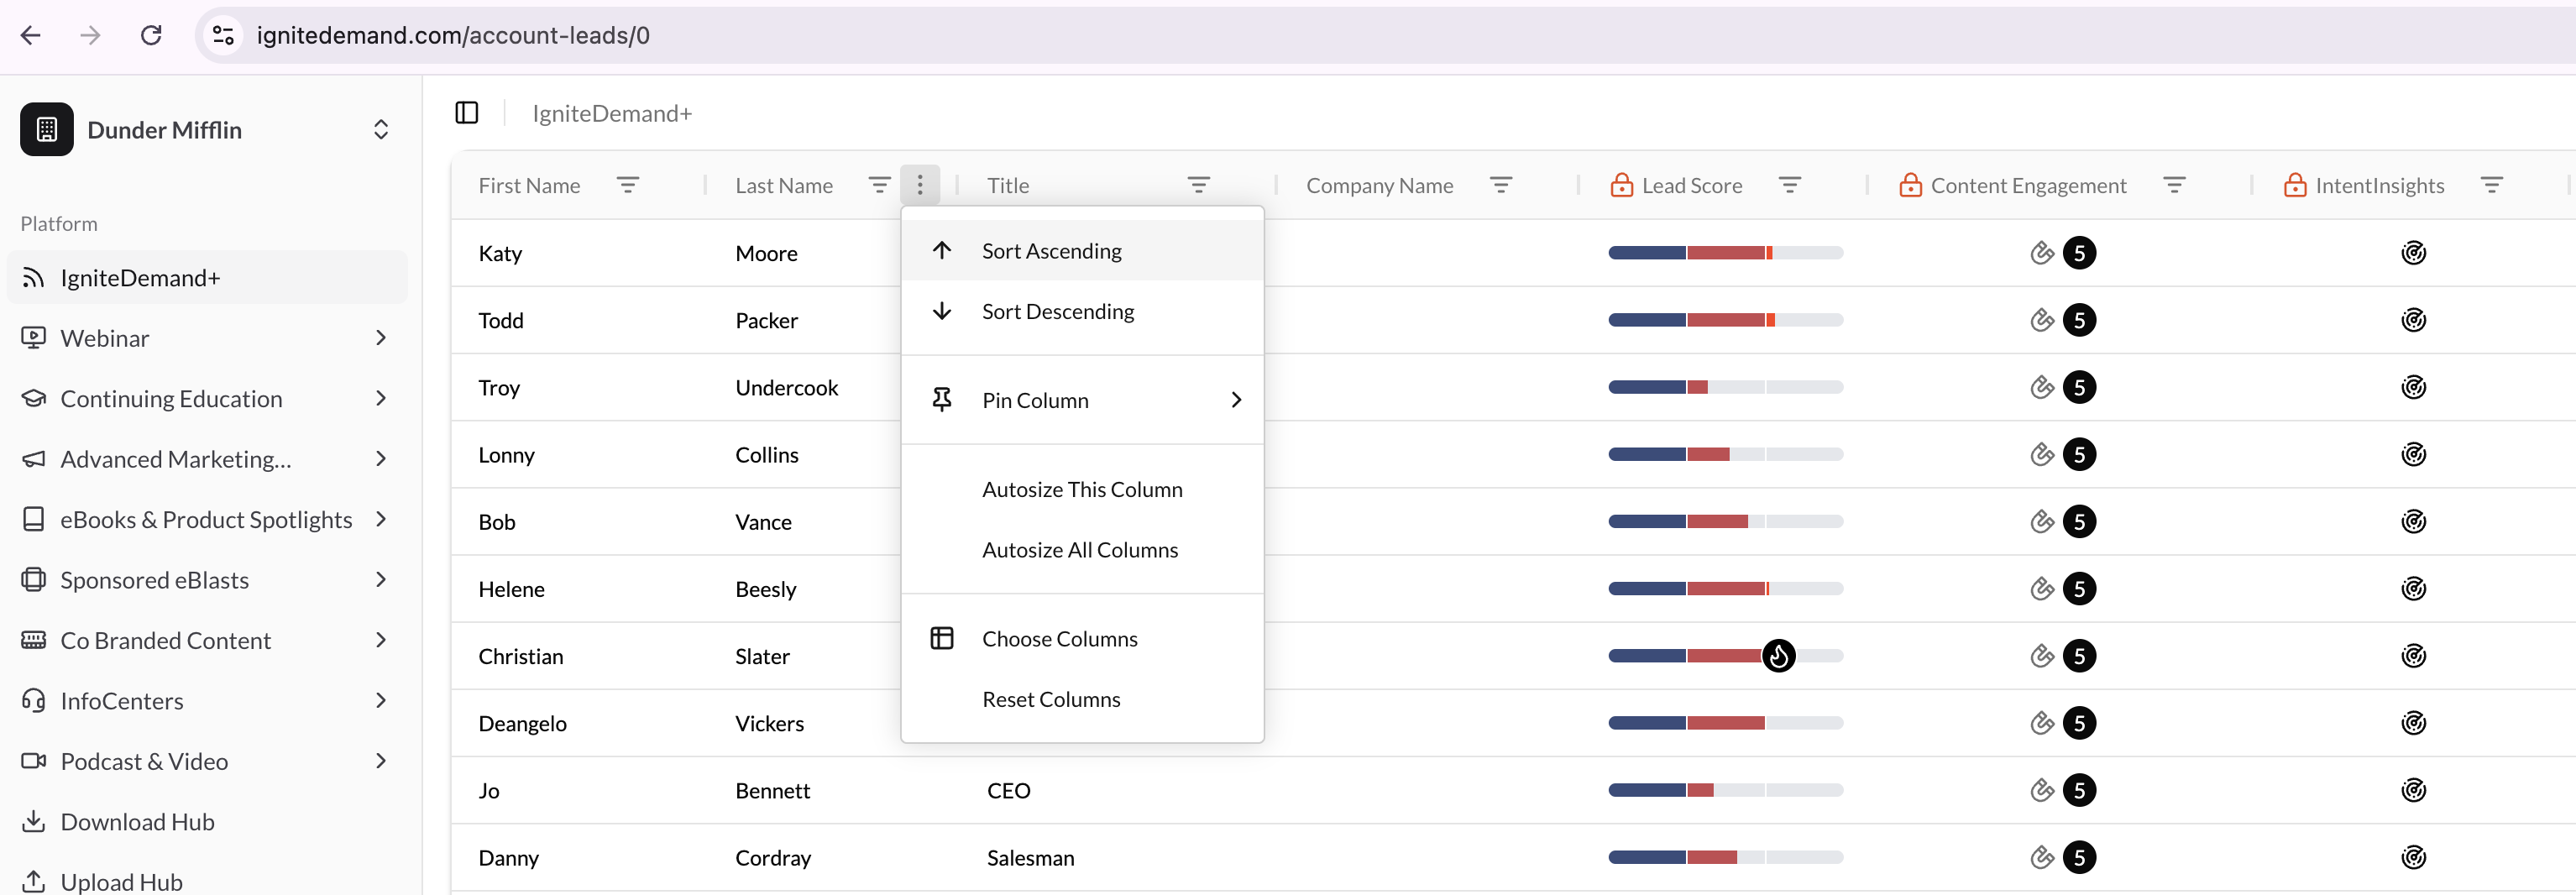Choose Sort Descending in the column menu

pos(1057,311)
